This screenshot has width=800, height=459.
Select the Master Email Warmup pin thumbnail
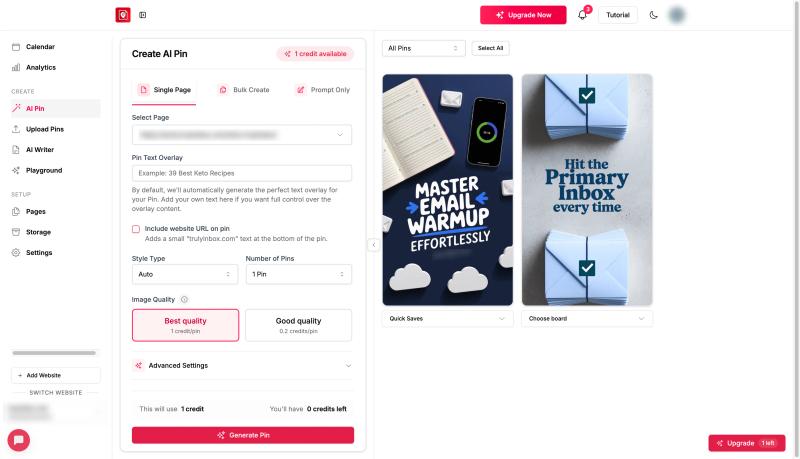447,190
